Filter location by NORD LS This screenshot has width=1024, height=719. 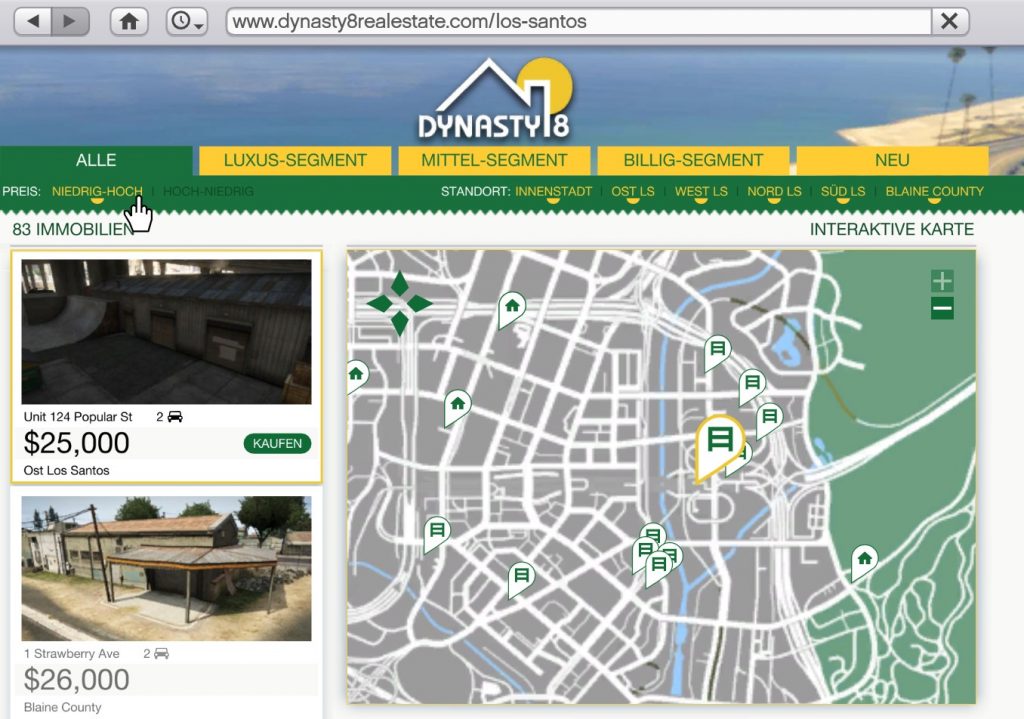[774, 191]
